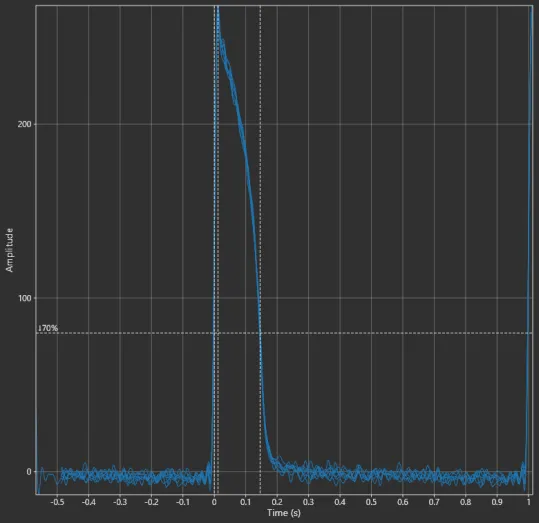Click the 1 tick label on time axis
This screenshot has width=539, height=523.
tap(529, 502)
